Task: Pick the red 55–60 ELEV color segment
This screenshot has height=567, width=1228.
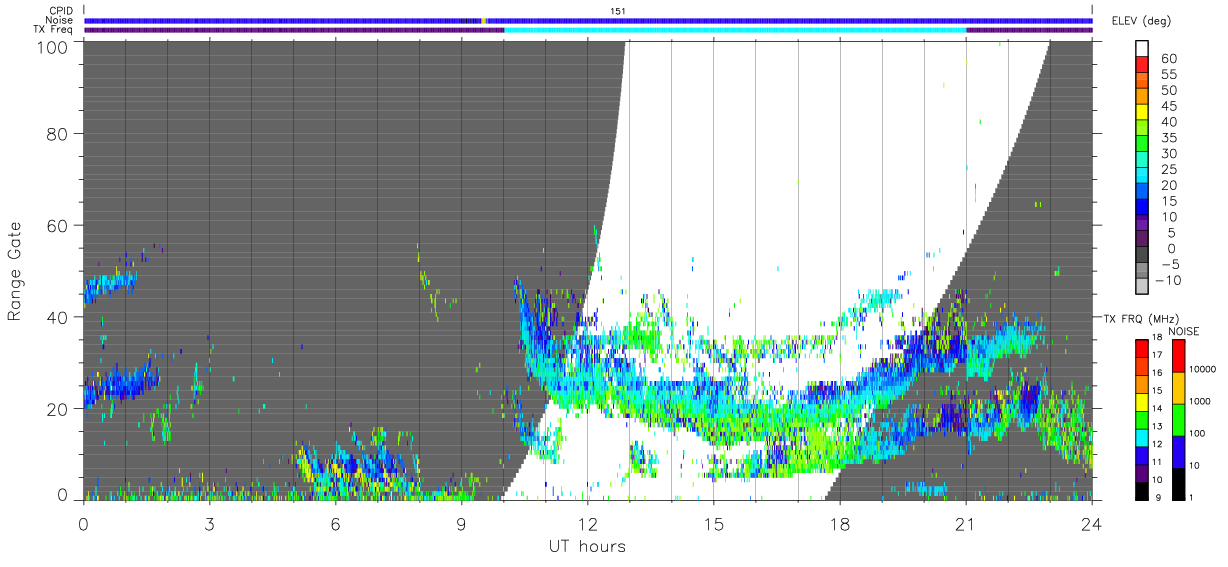Action: (x=1144, y=66)
